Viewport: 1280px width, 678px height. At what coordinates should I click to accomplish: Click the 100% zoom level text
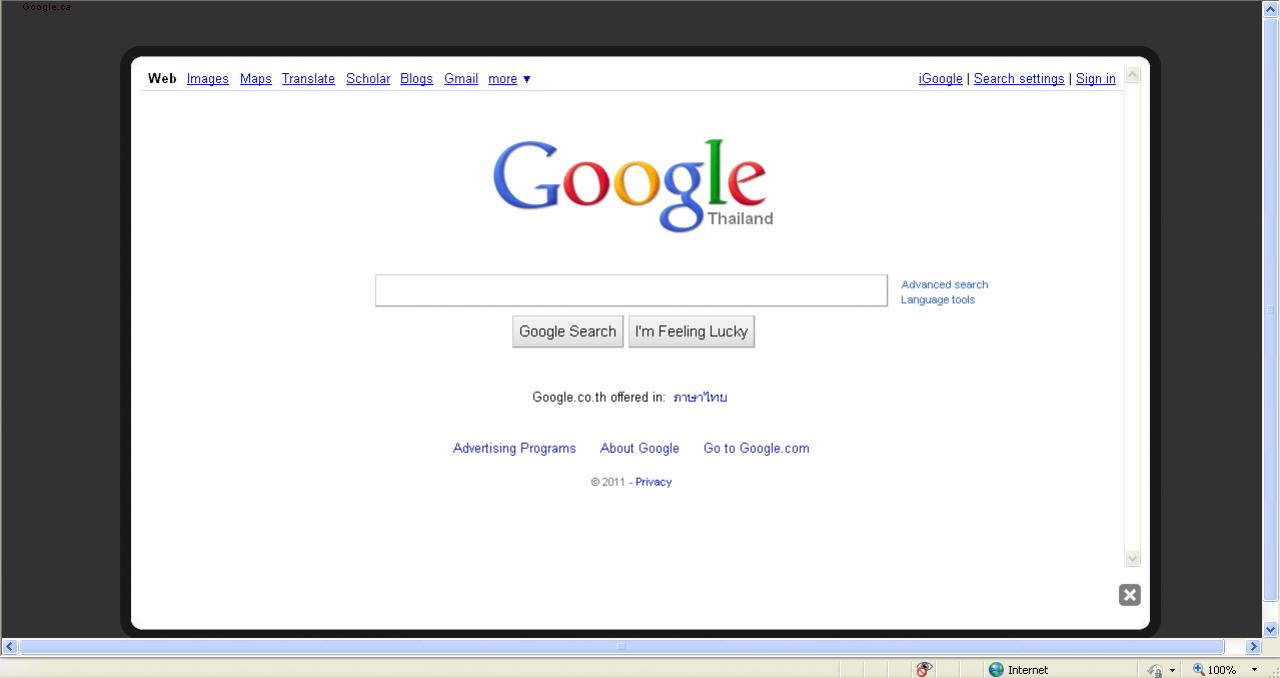(x=1222, y=670)
